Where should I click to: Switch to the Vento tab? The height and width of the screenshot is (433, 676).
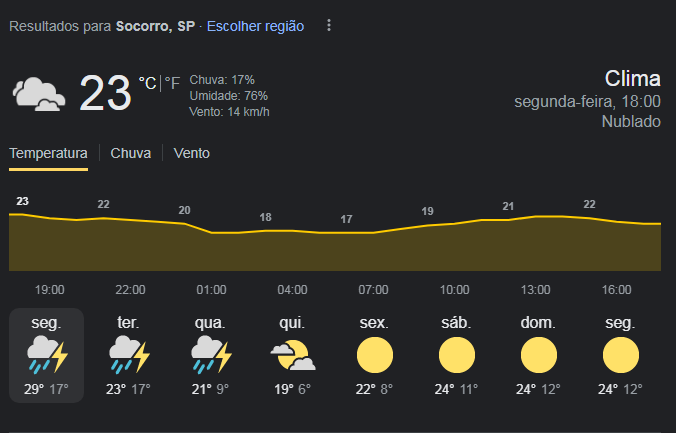[191, 154]
